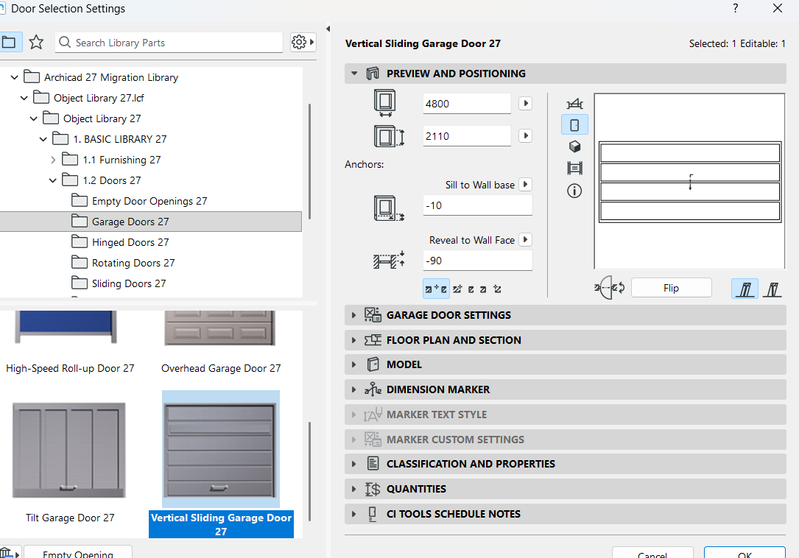Image resolution: width=799 pixels, height=558 pixels.
Task: Expand FLOOR PLAN AND SECTION panel
Action: pos(565,340)
